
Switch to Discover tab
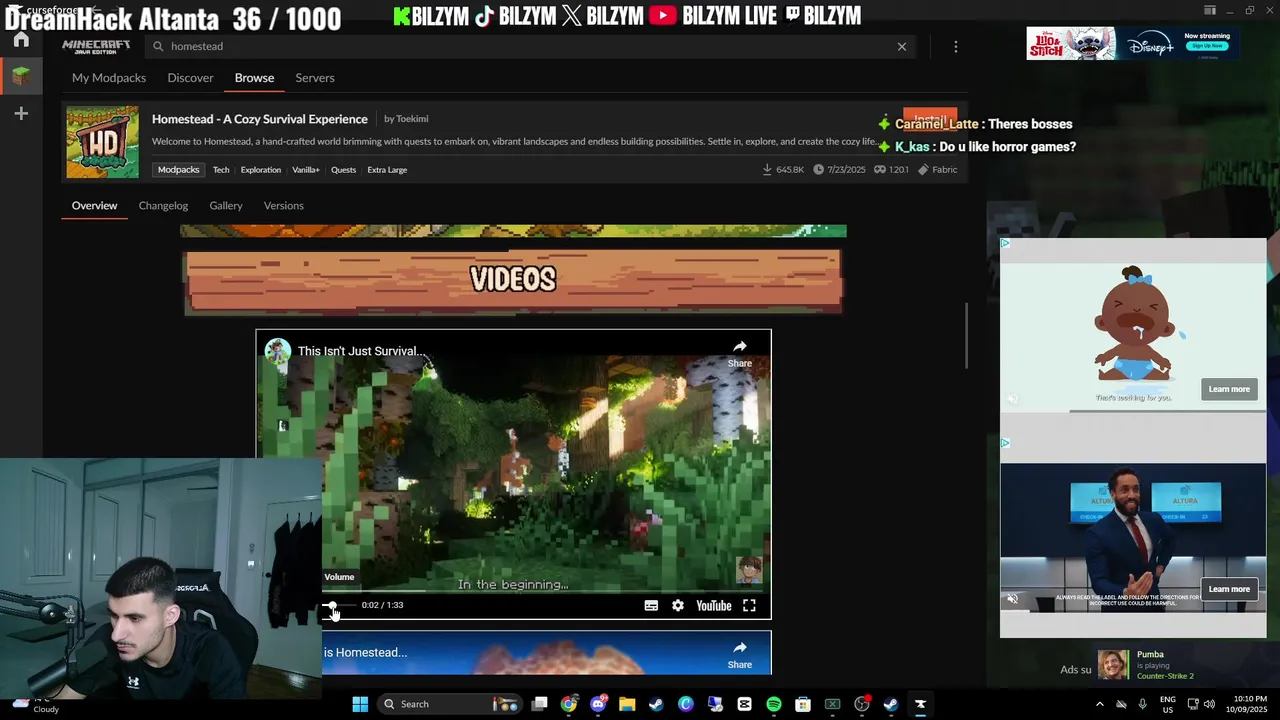[x=190, y=78]
